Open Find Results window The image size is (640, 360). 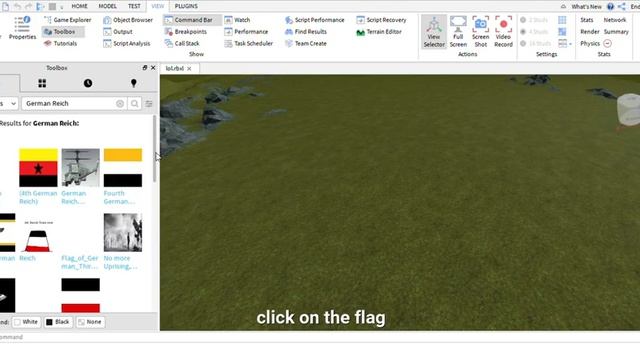(x=306, y=31)
